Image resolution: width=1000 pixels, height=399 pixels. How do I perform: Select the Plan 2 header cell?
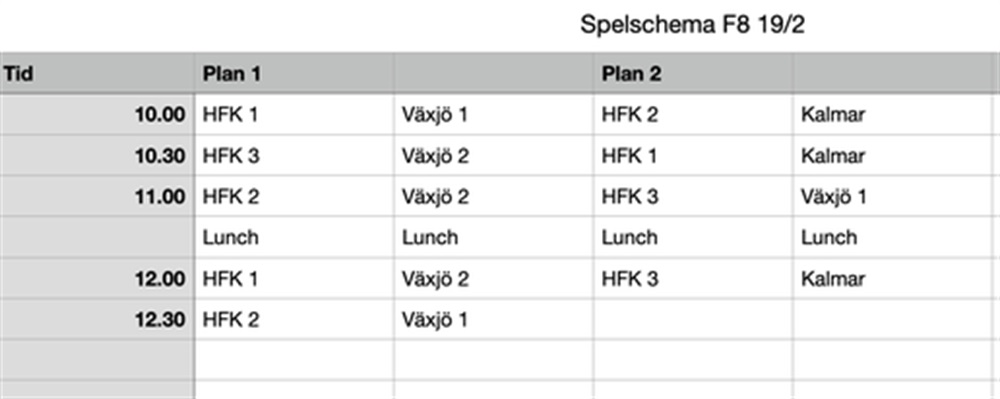click(693, 74)
